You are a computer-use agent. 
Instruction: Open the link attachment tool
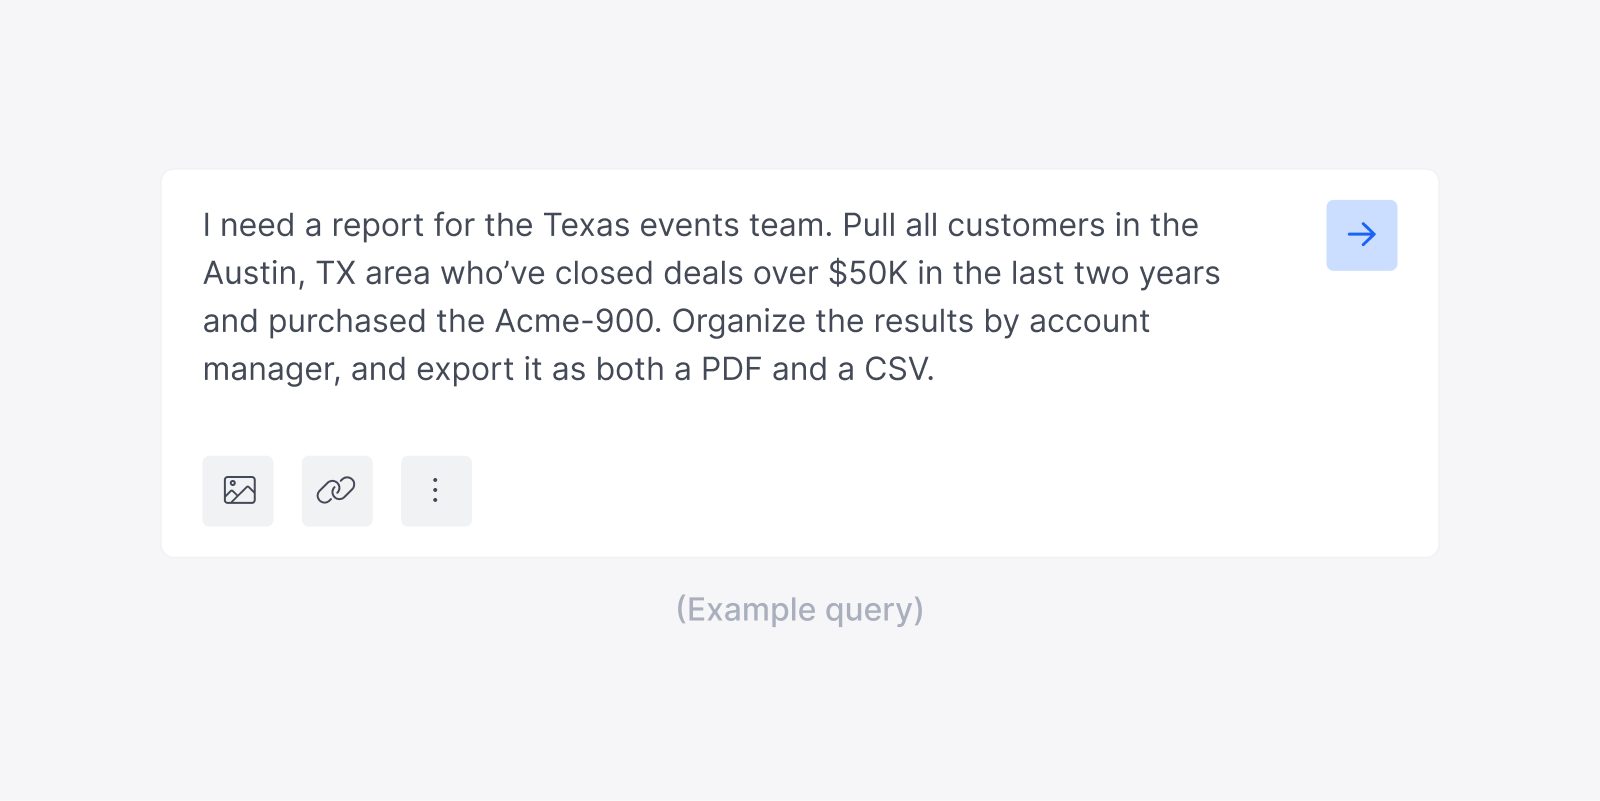tap(337, 491)
